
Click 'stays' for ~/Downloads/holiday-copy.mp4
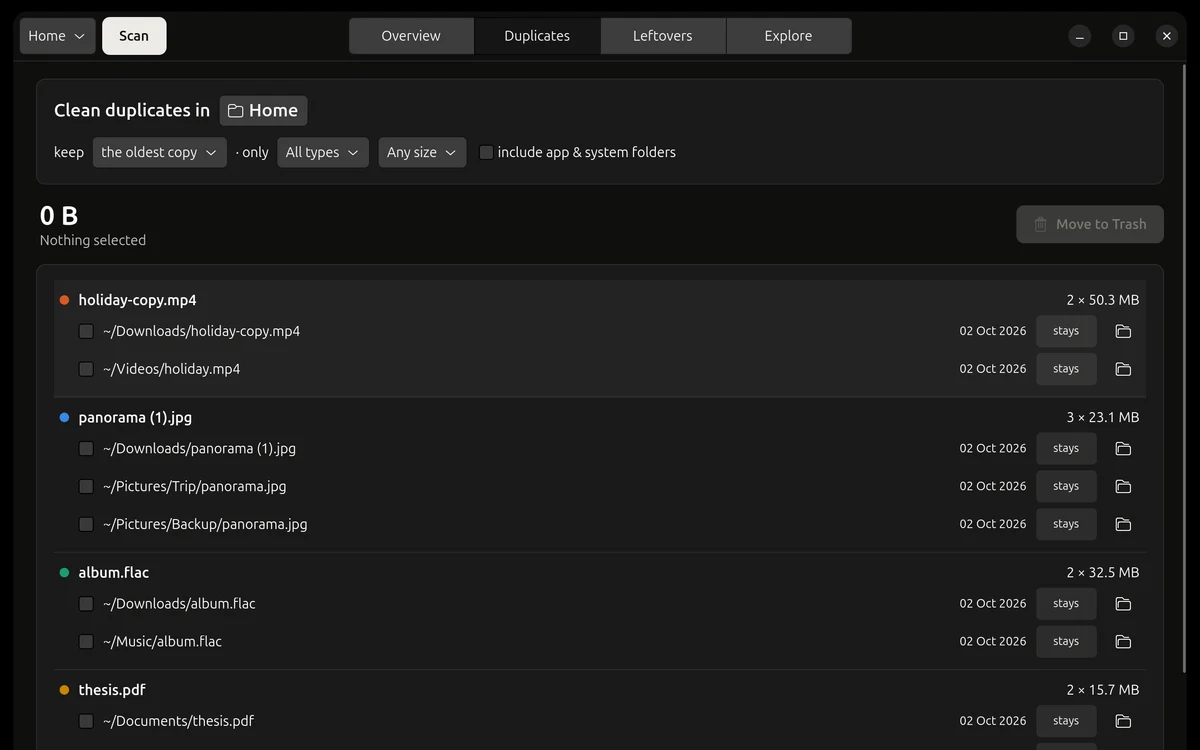point(1066,331)
